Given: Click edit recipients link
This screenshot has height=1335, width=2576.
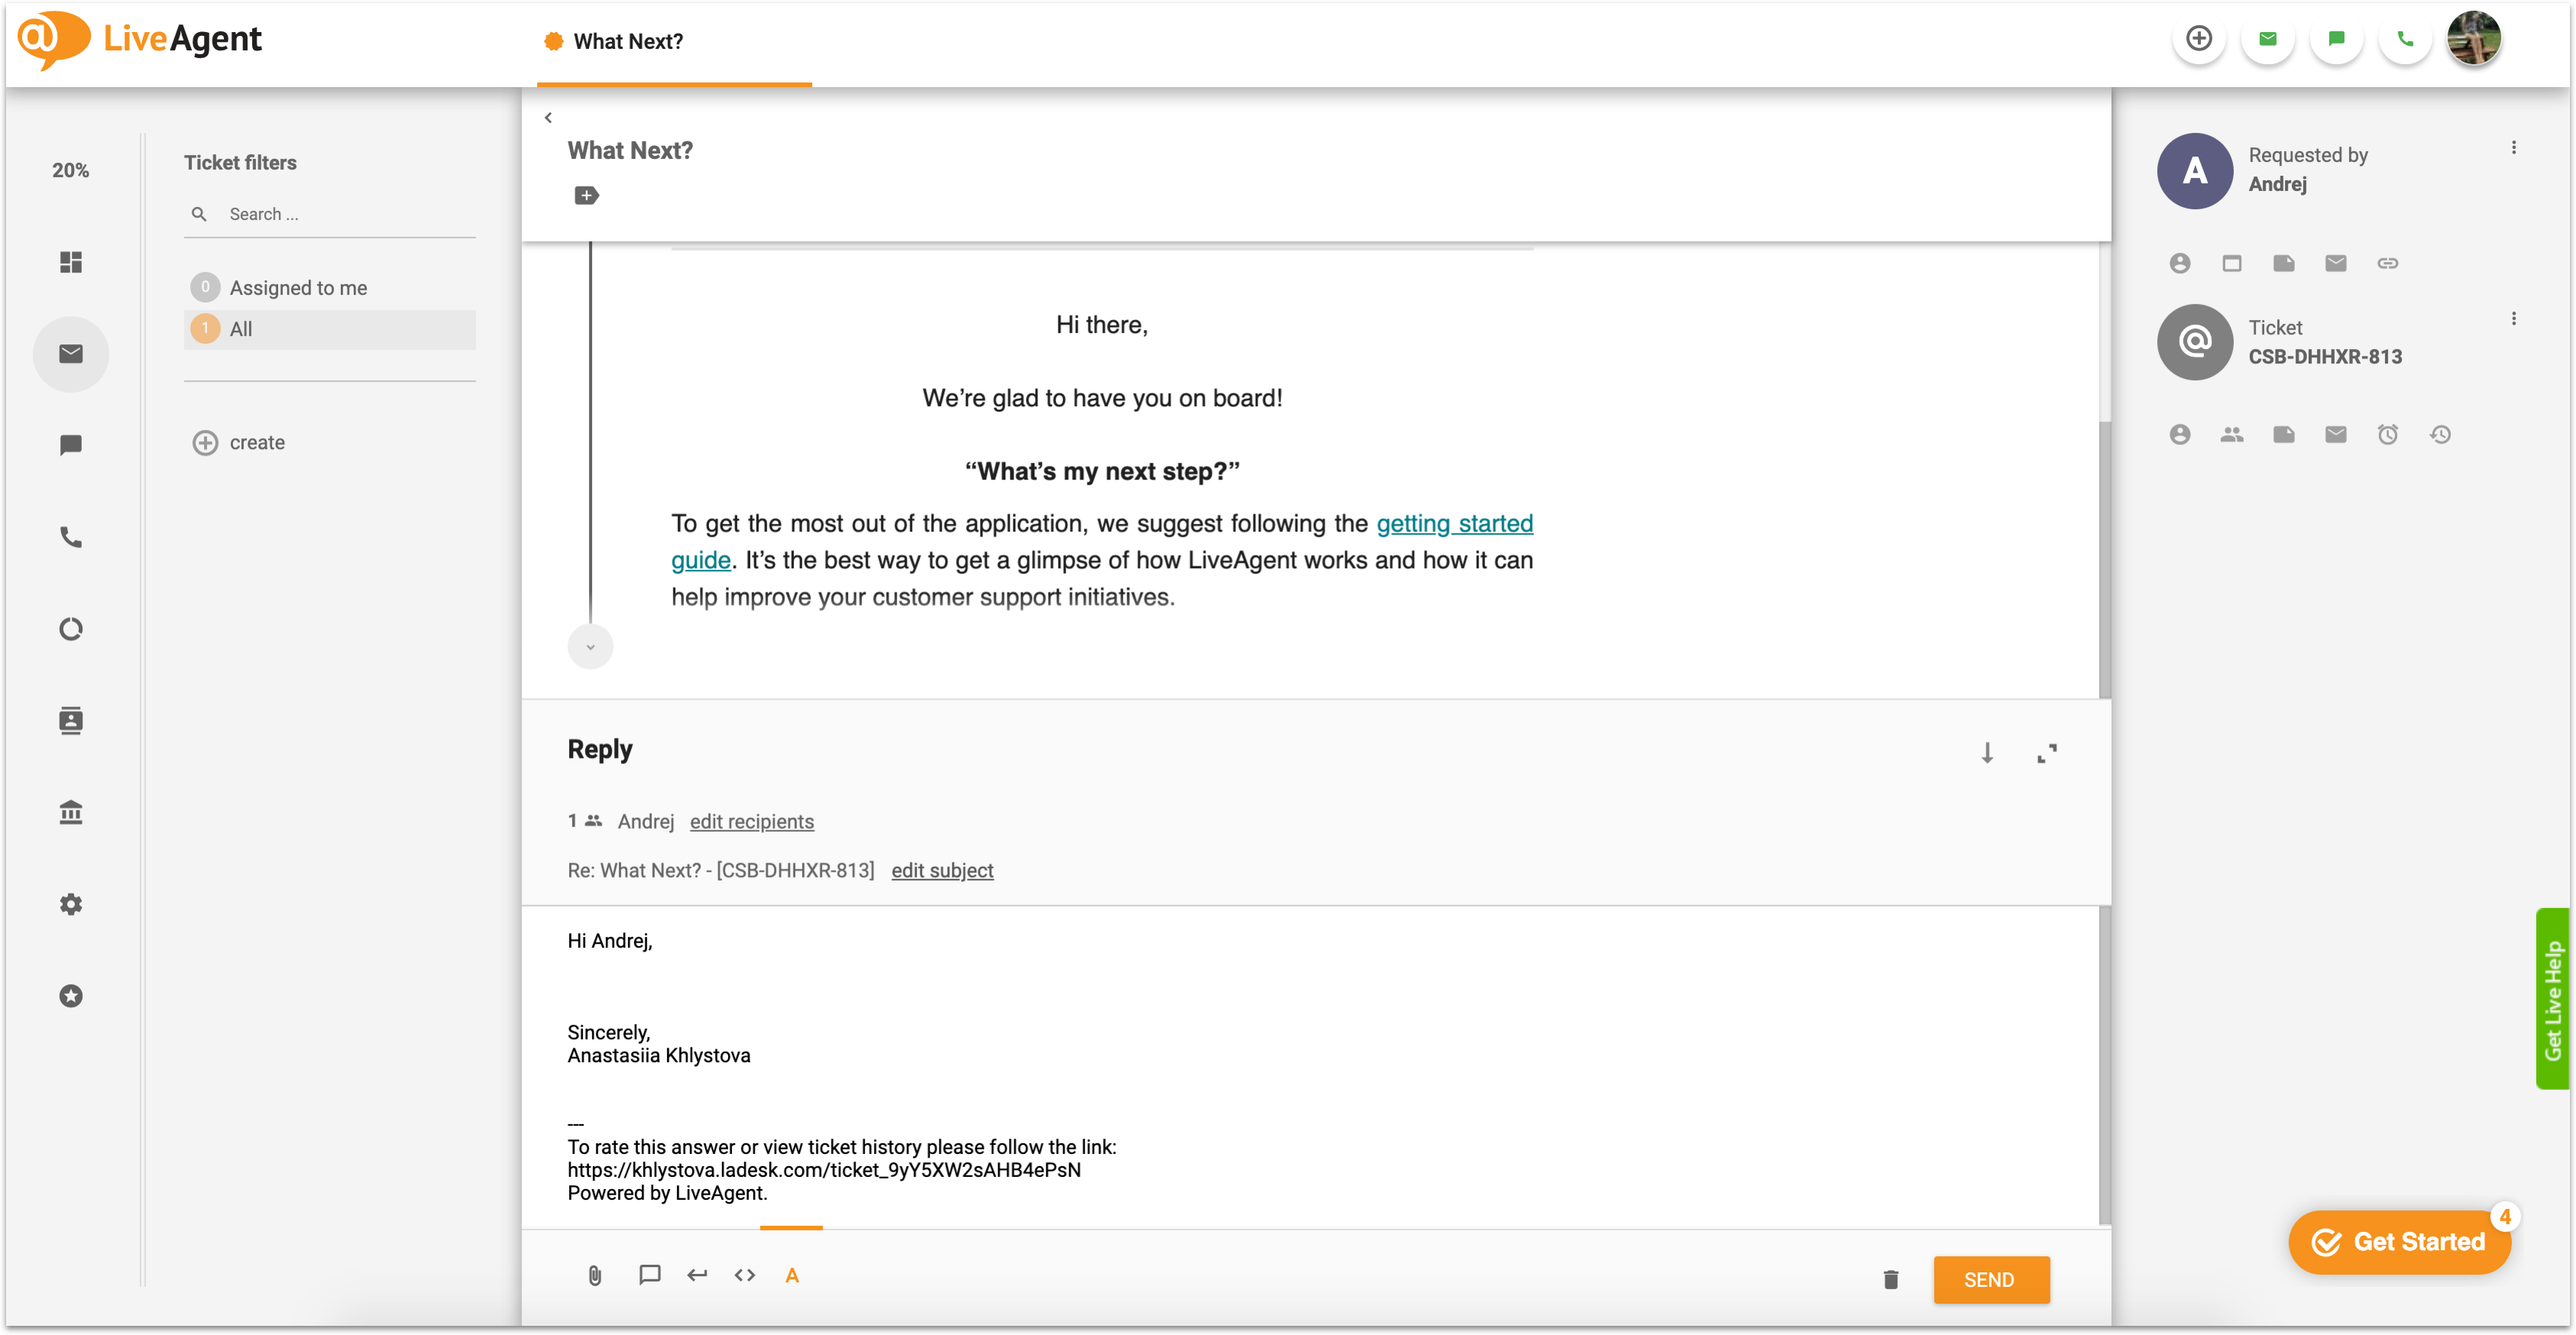Looking at the screenshot, I should coord(752,821).
